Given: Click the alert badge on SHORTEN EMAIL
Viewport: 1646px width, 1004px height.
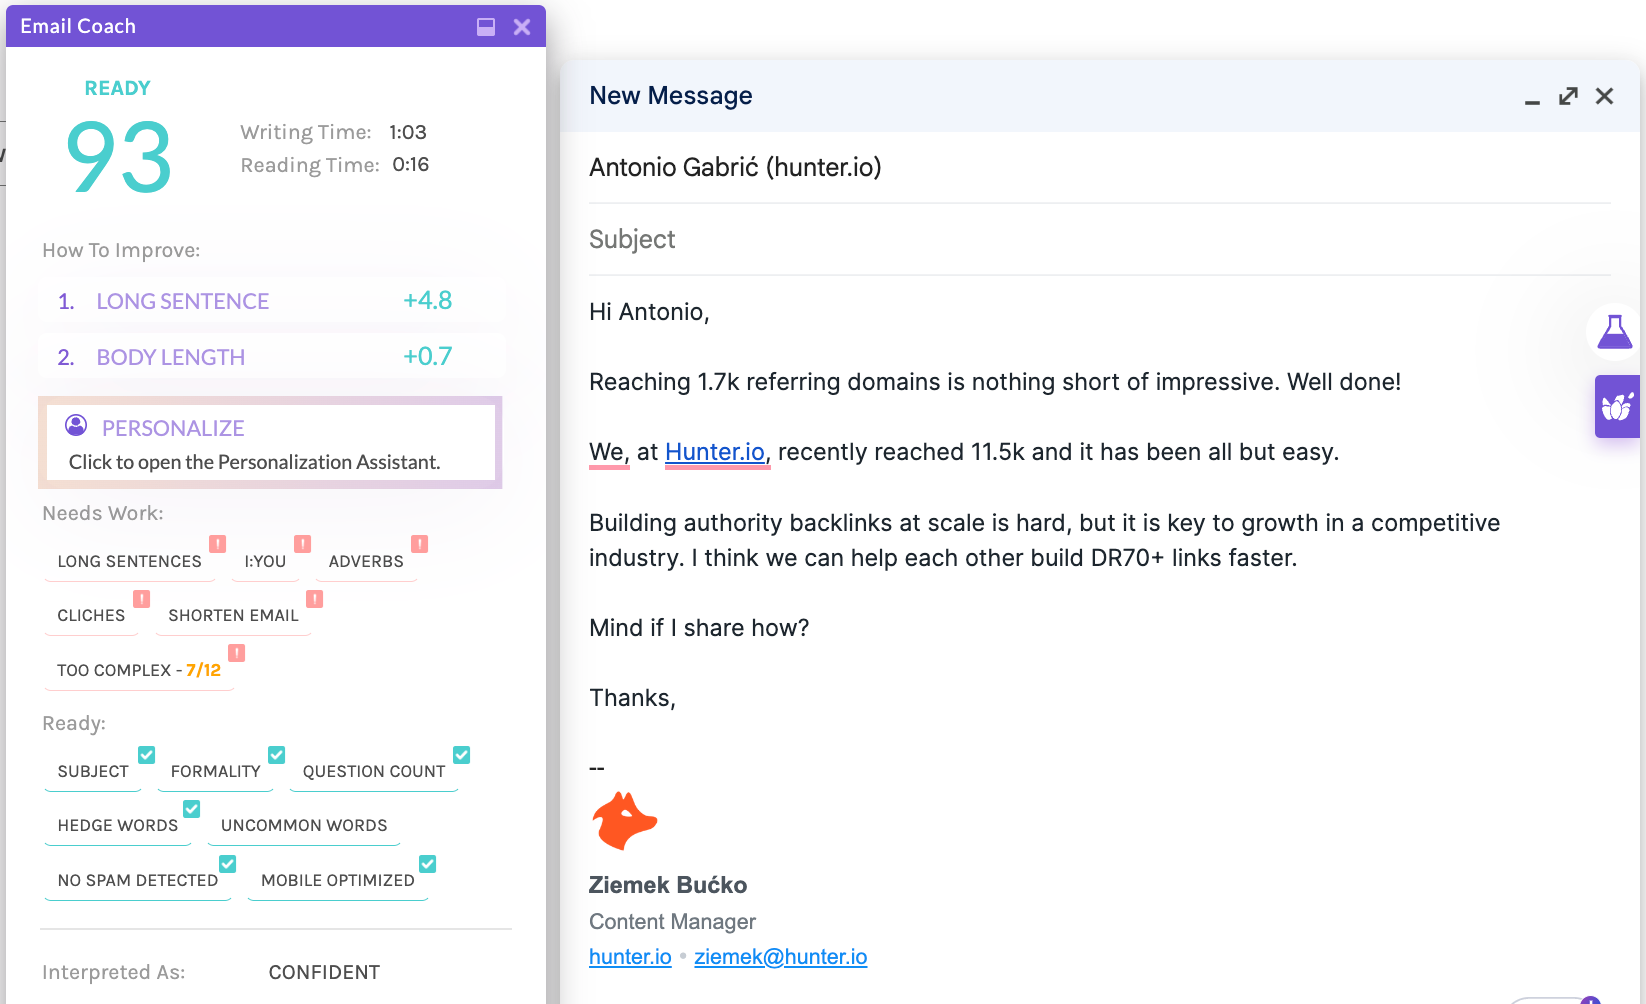Looking at the screenshot, I should pos(314,599).
